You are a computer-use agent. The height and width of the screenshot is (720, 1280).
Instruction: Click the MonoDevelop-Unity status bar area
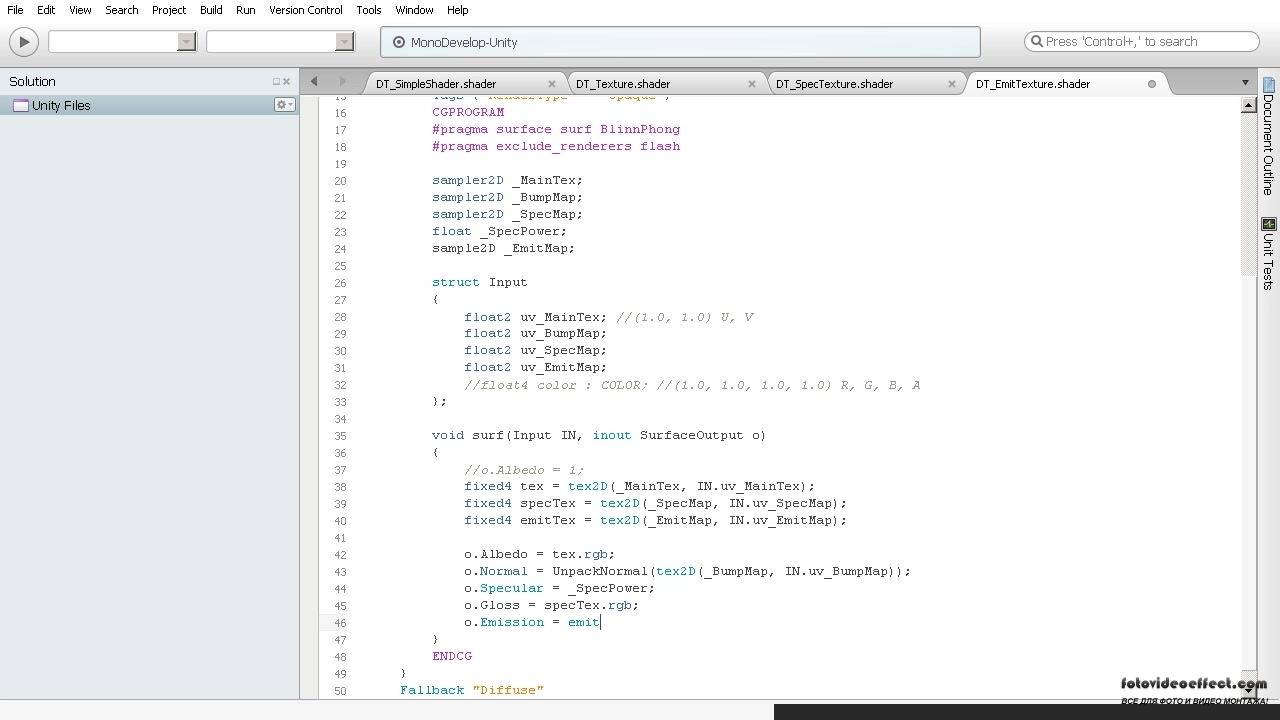(x=680, y=42)
